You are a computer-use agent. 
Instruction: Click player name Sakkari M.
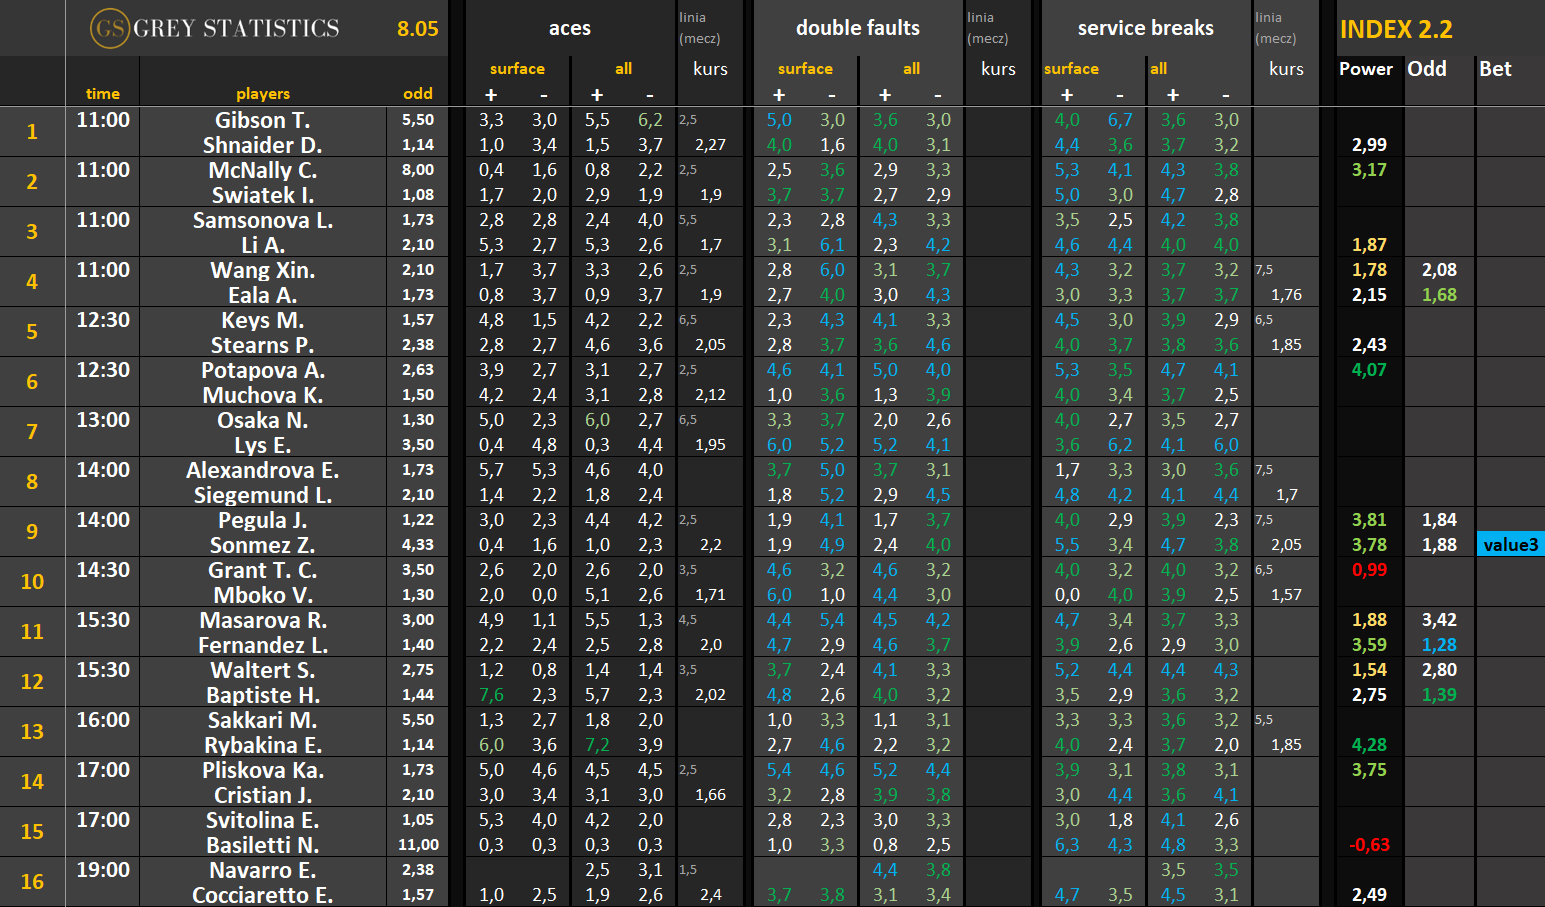point(263,720)
